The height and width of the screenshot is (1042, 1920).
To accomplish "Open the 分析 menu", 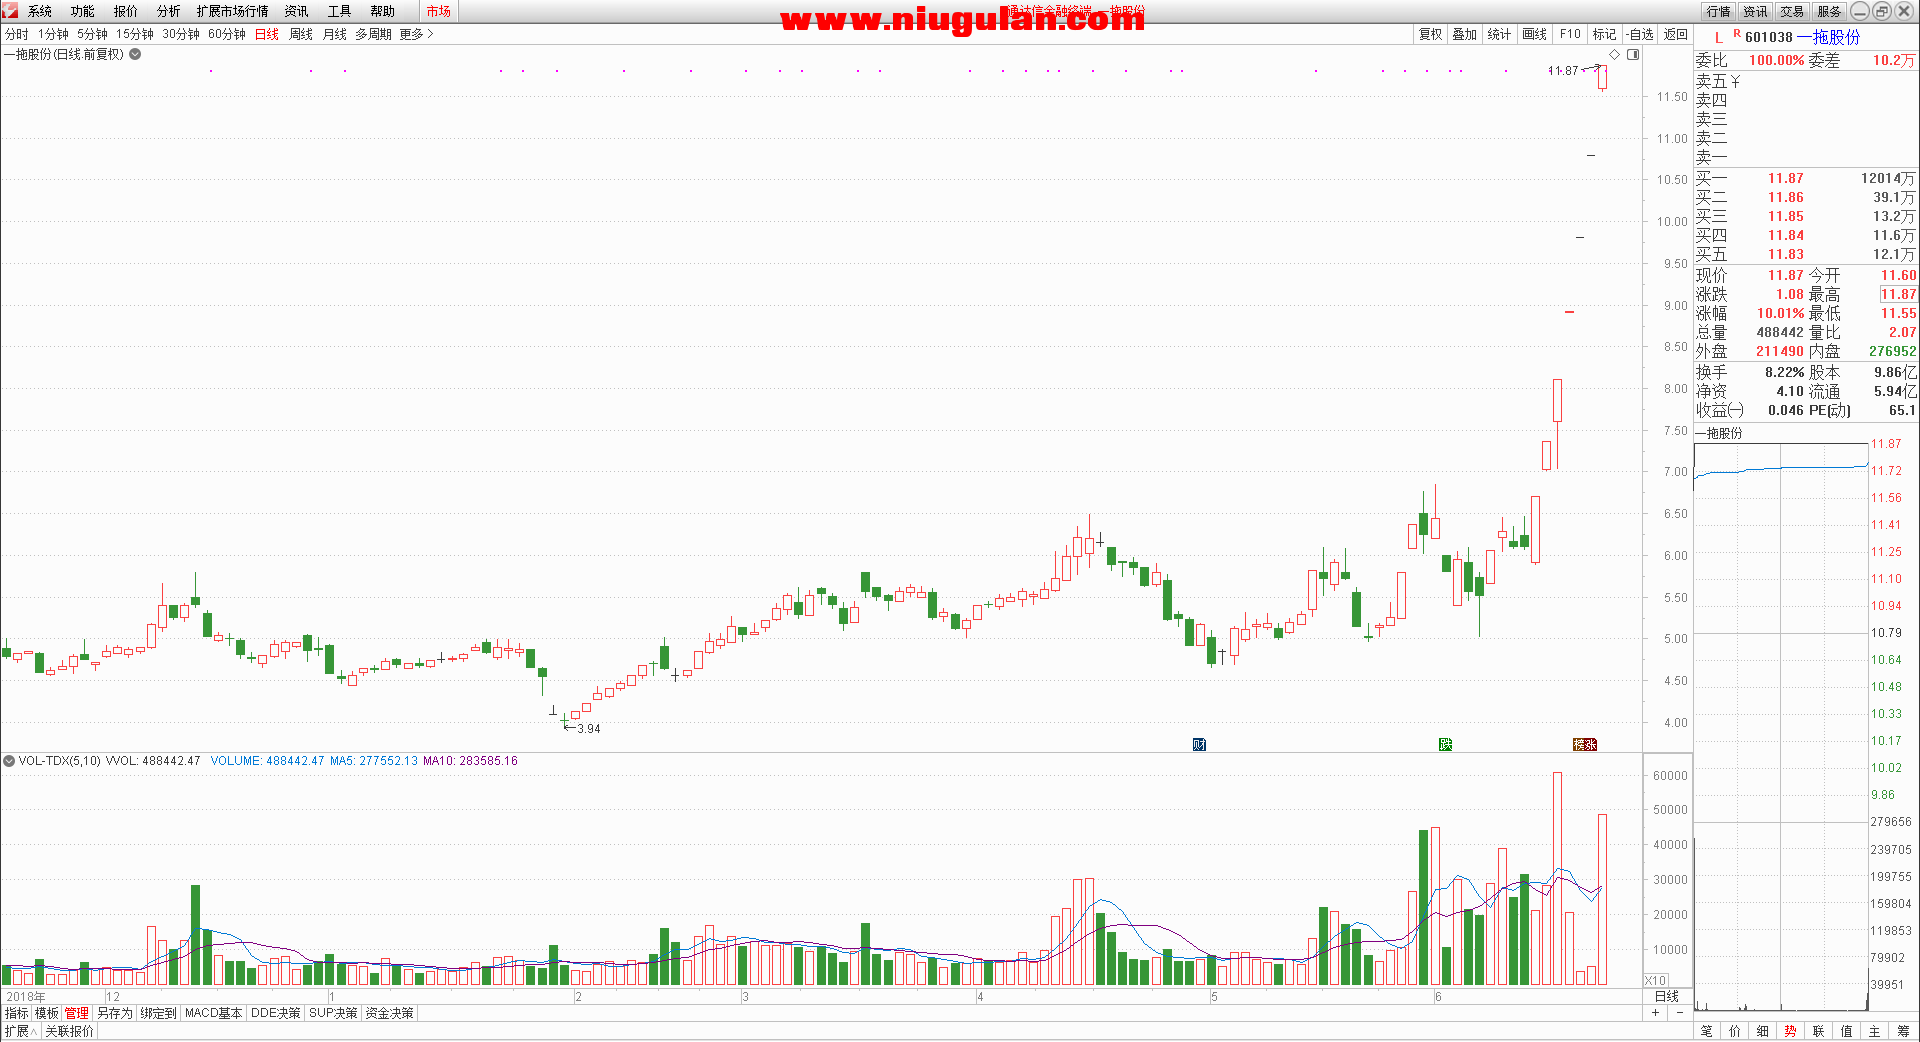I will [169, 11].
